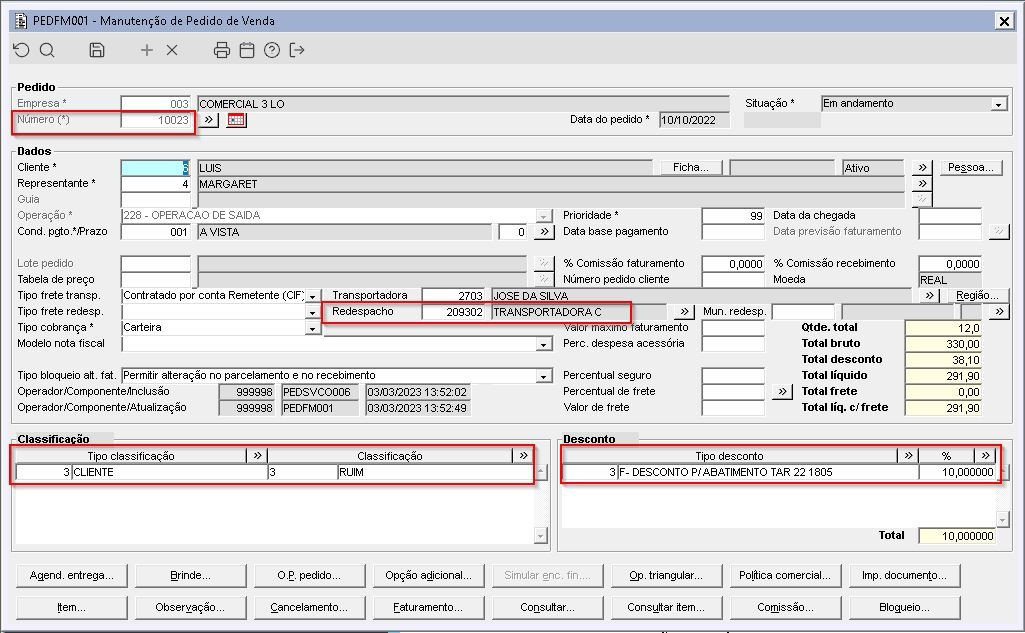Click the lookup arrow beside Número field
The image size is (1025, 633).
(x=209, y=120)
